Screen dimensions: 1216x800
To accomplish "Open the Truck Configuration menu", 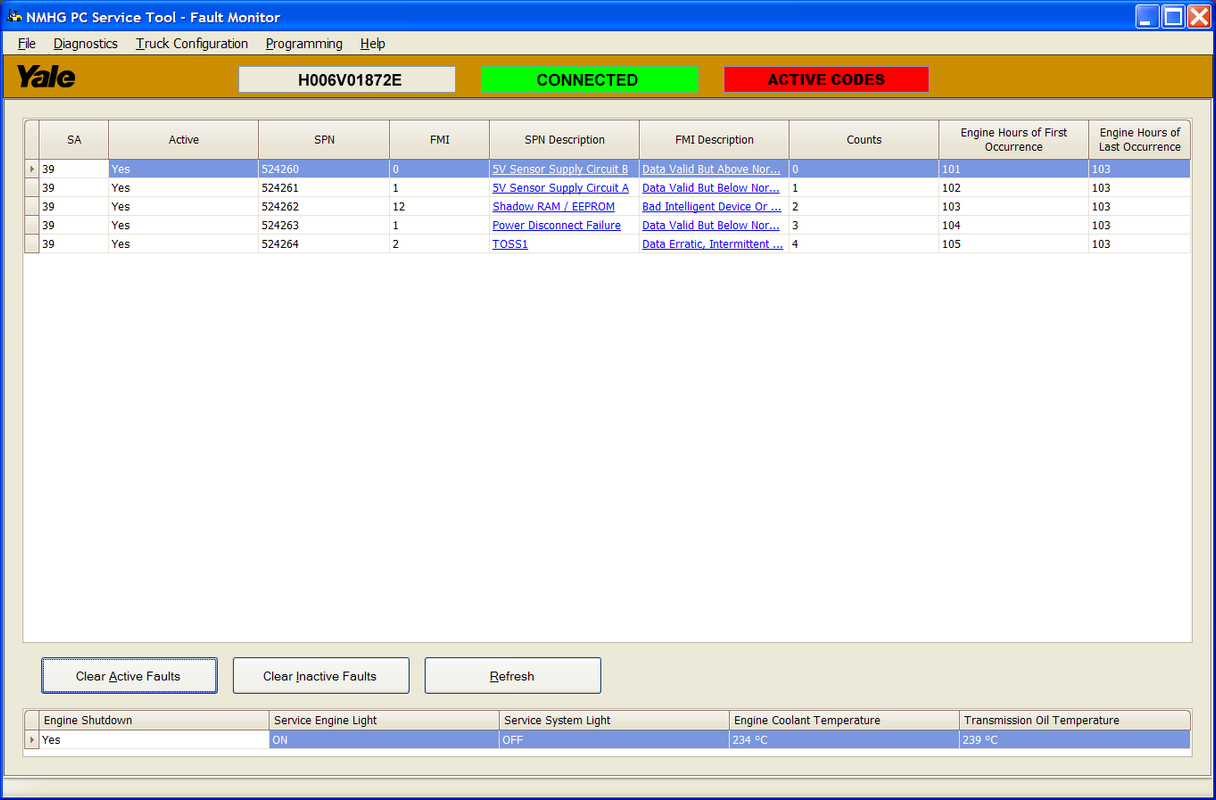I will point(192,43).
